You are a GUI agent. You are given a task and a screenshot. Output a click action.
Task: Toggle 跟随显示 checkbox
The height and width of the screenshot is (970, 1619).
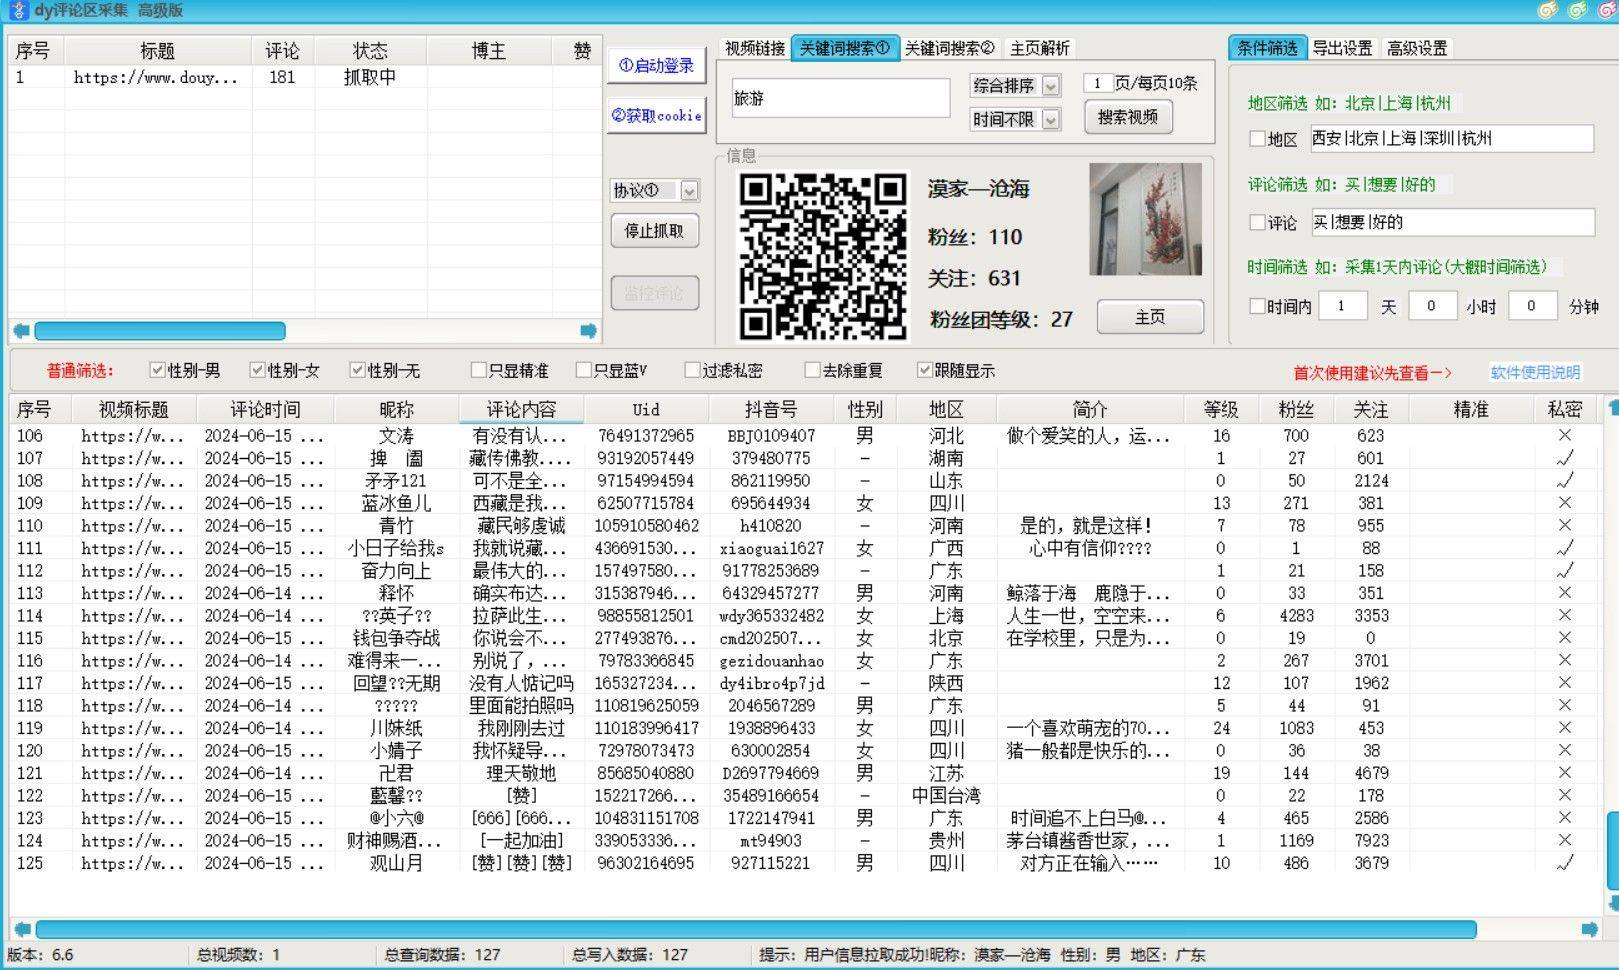tap(925, 370)
